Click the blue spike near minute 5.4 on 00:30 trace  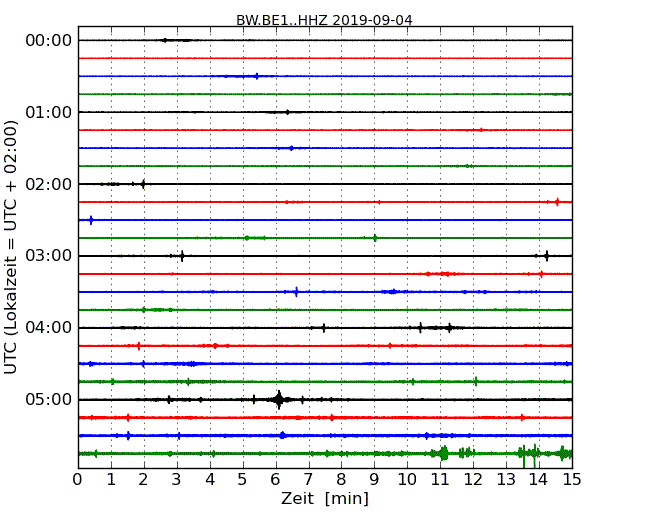[257, 76]
